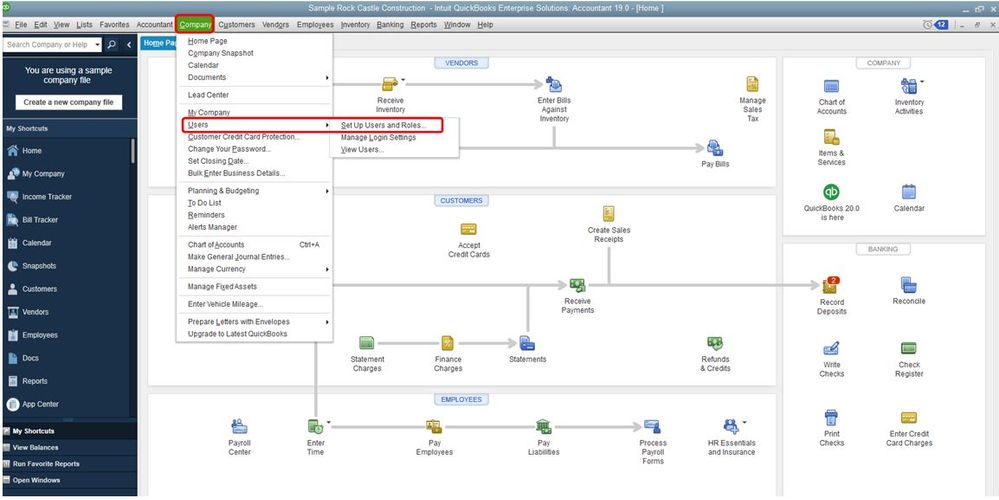Collapse the left shortcuts sidebar arrow
The width and height of the screenshot is (999, 500).
(129, 45)
